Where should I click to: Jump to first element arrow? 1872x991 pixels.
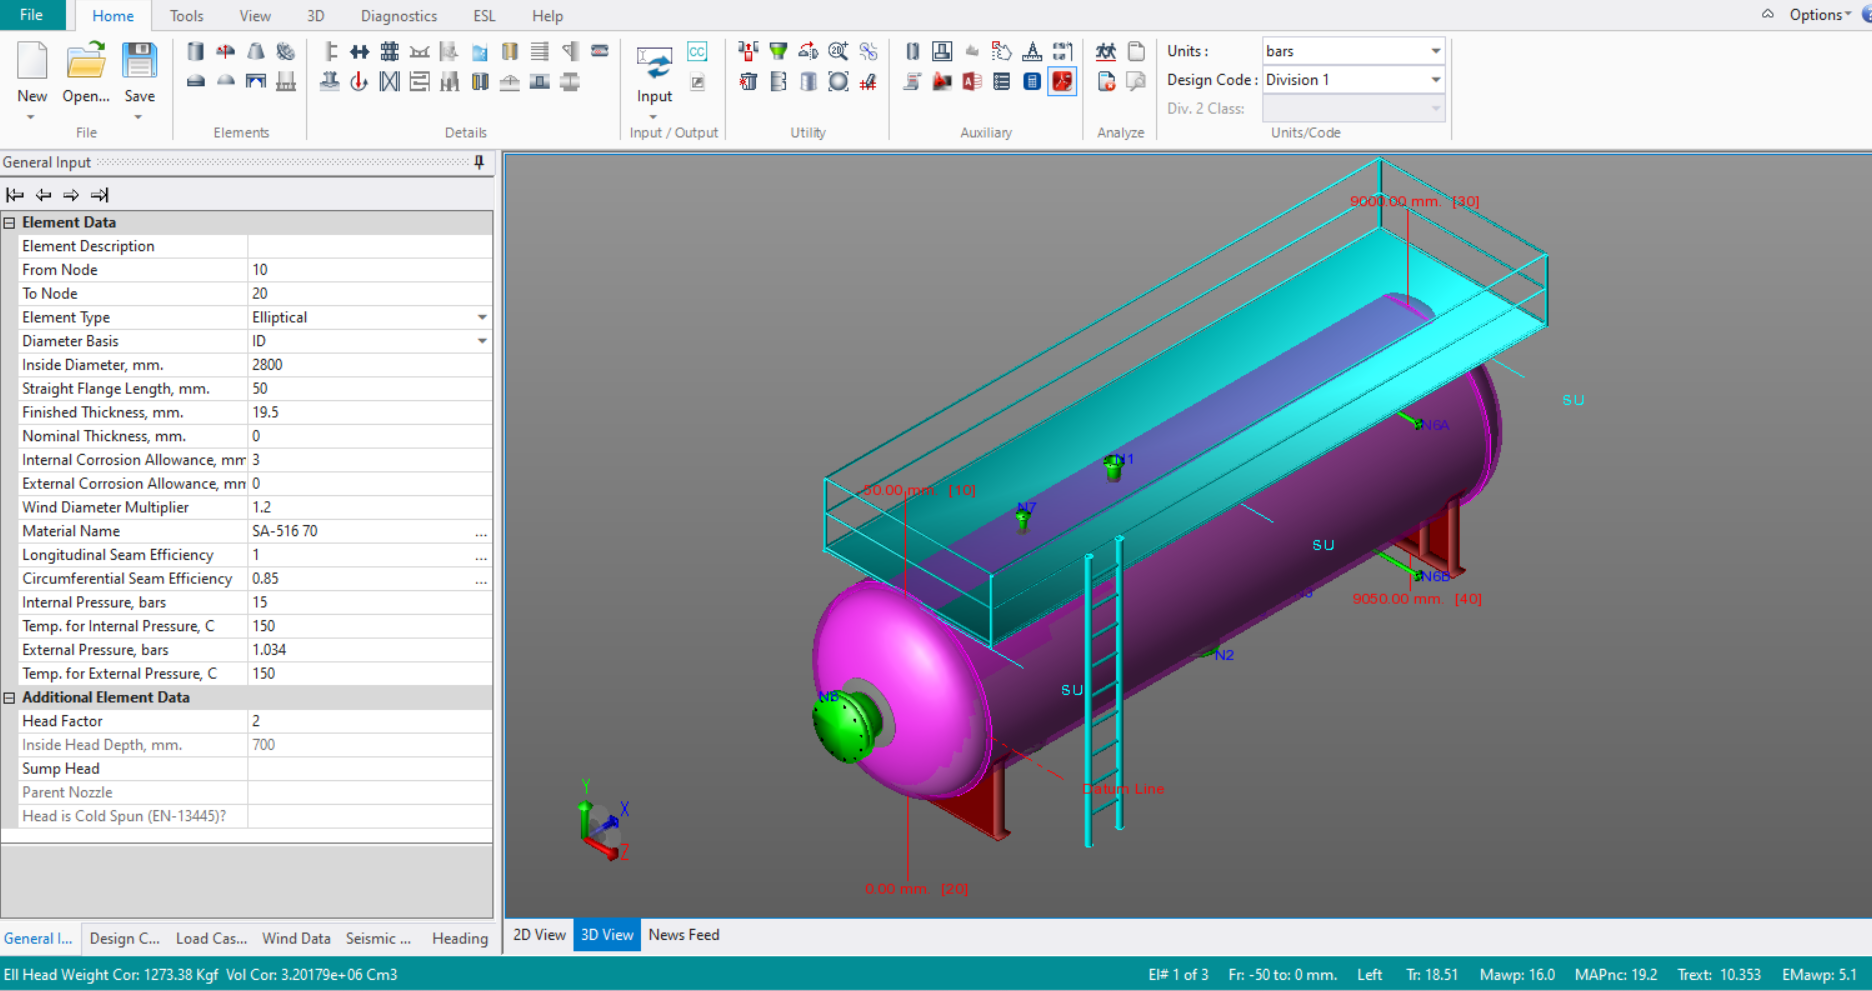point(15,195)
